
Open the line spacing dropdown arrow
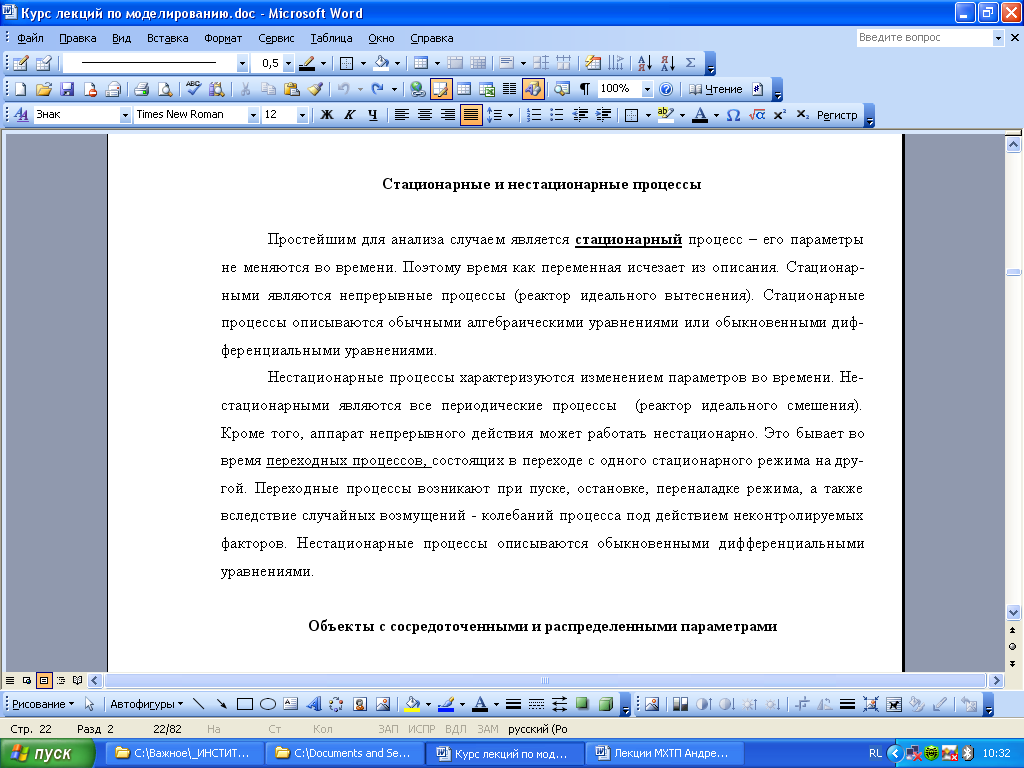coord(510,116)
